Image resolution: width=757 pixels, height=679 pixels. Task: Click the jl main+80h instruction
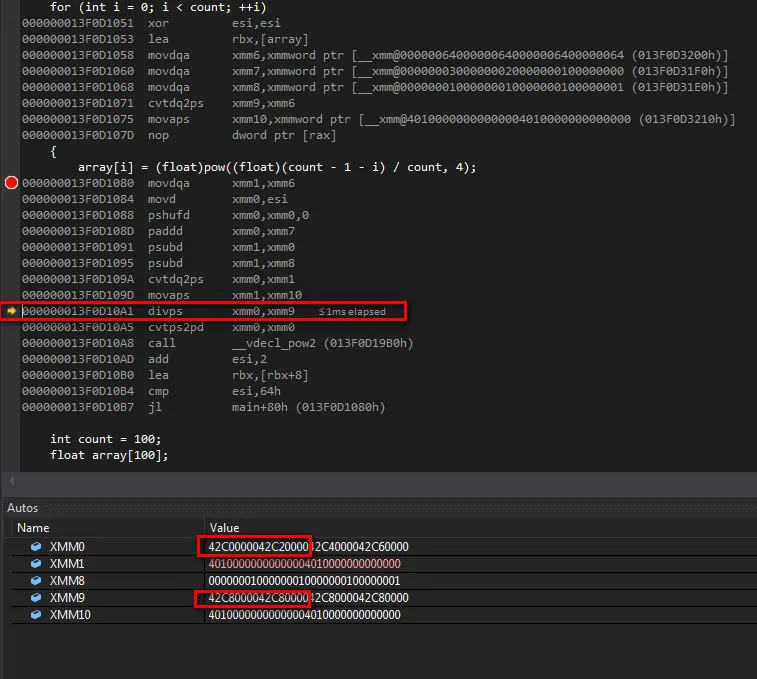tap(203, 407)
